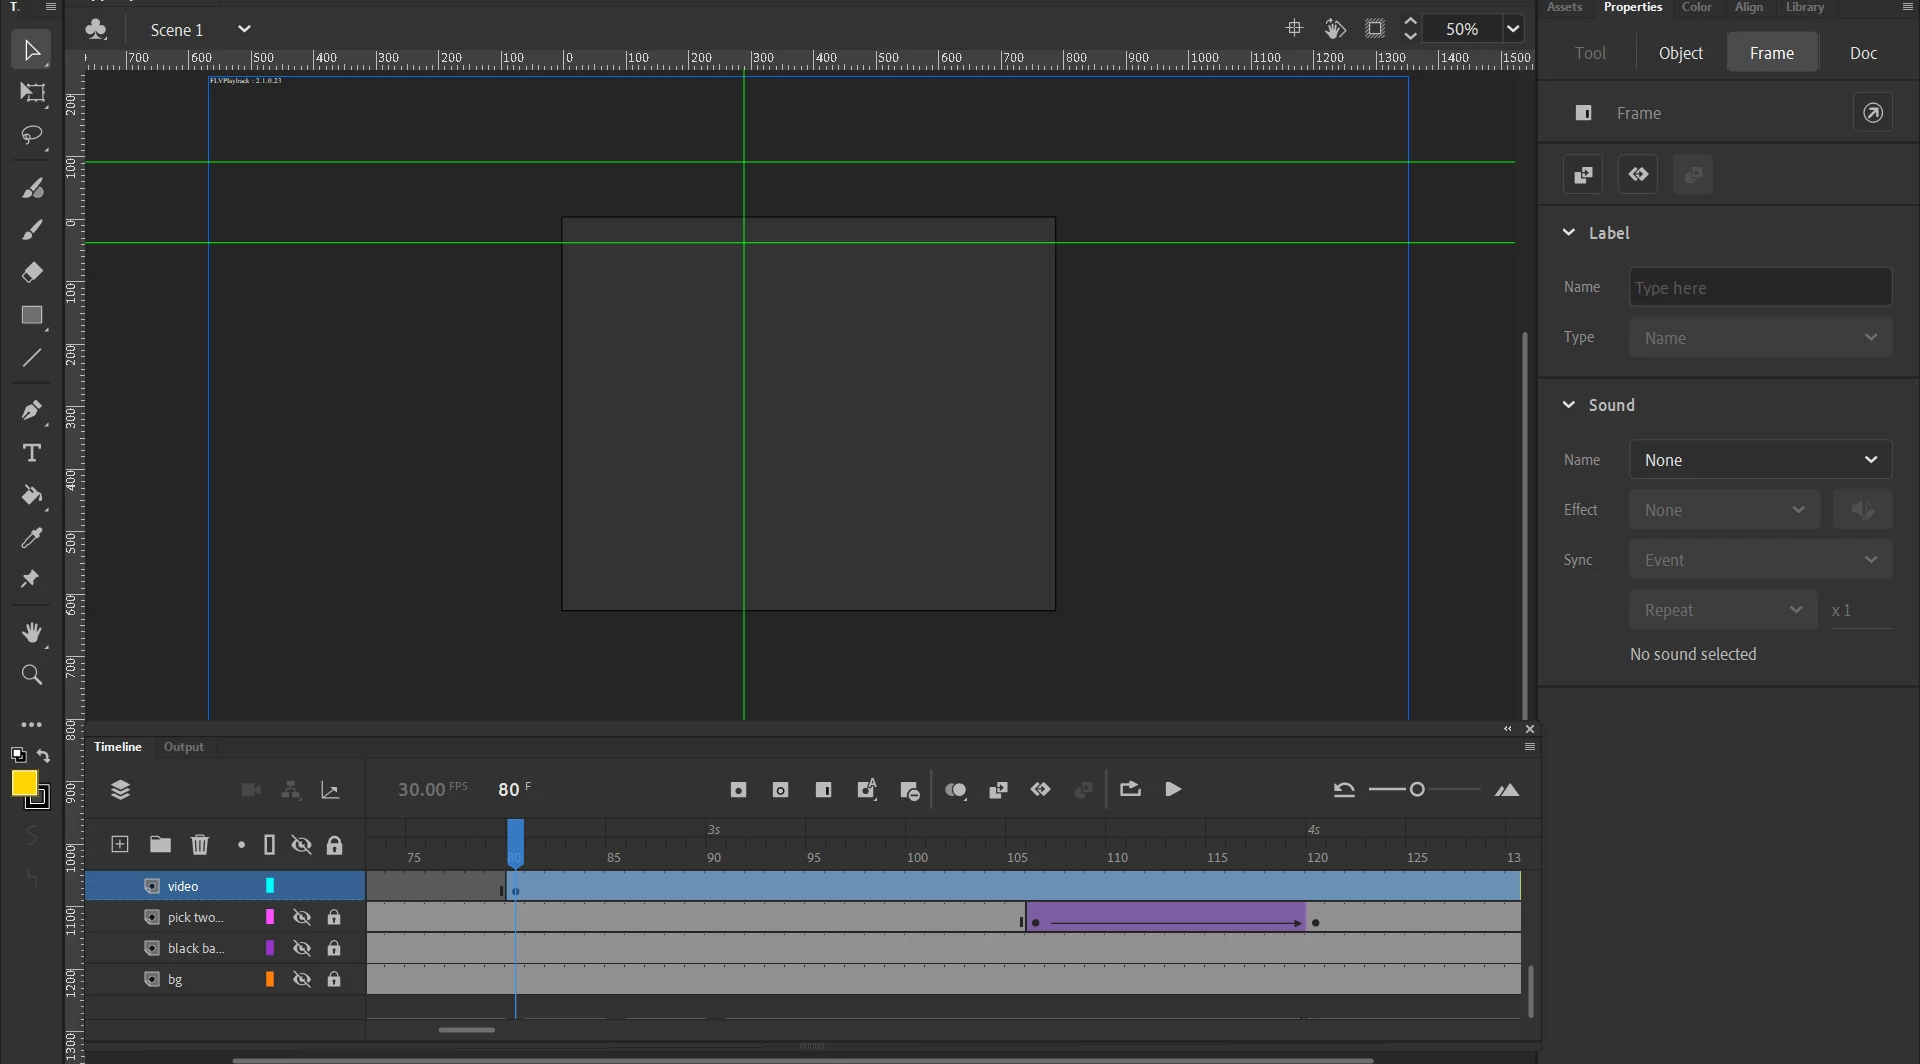Reset timeline zoom to default
The height and width of the screenshot is (1064, 1920).
1344,790
